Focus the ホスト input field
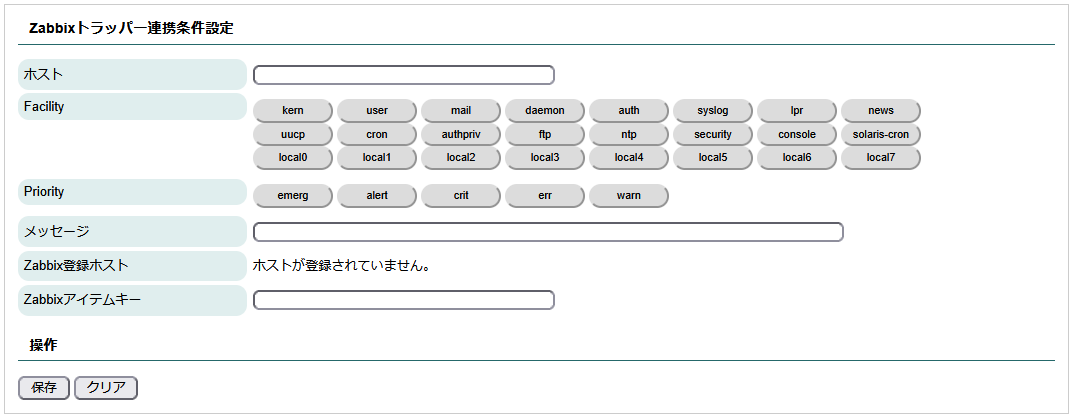Image resolution: width=1072 pixels, height=416 pixels. pyautogui.click(x=403, y=75)
